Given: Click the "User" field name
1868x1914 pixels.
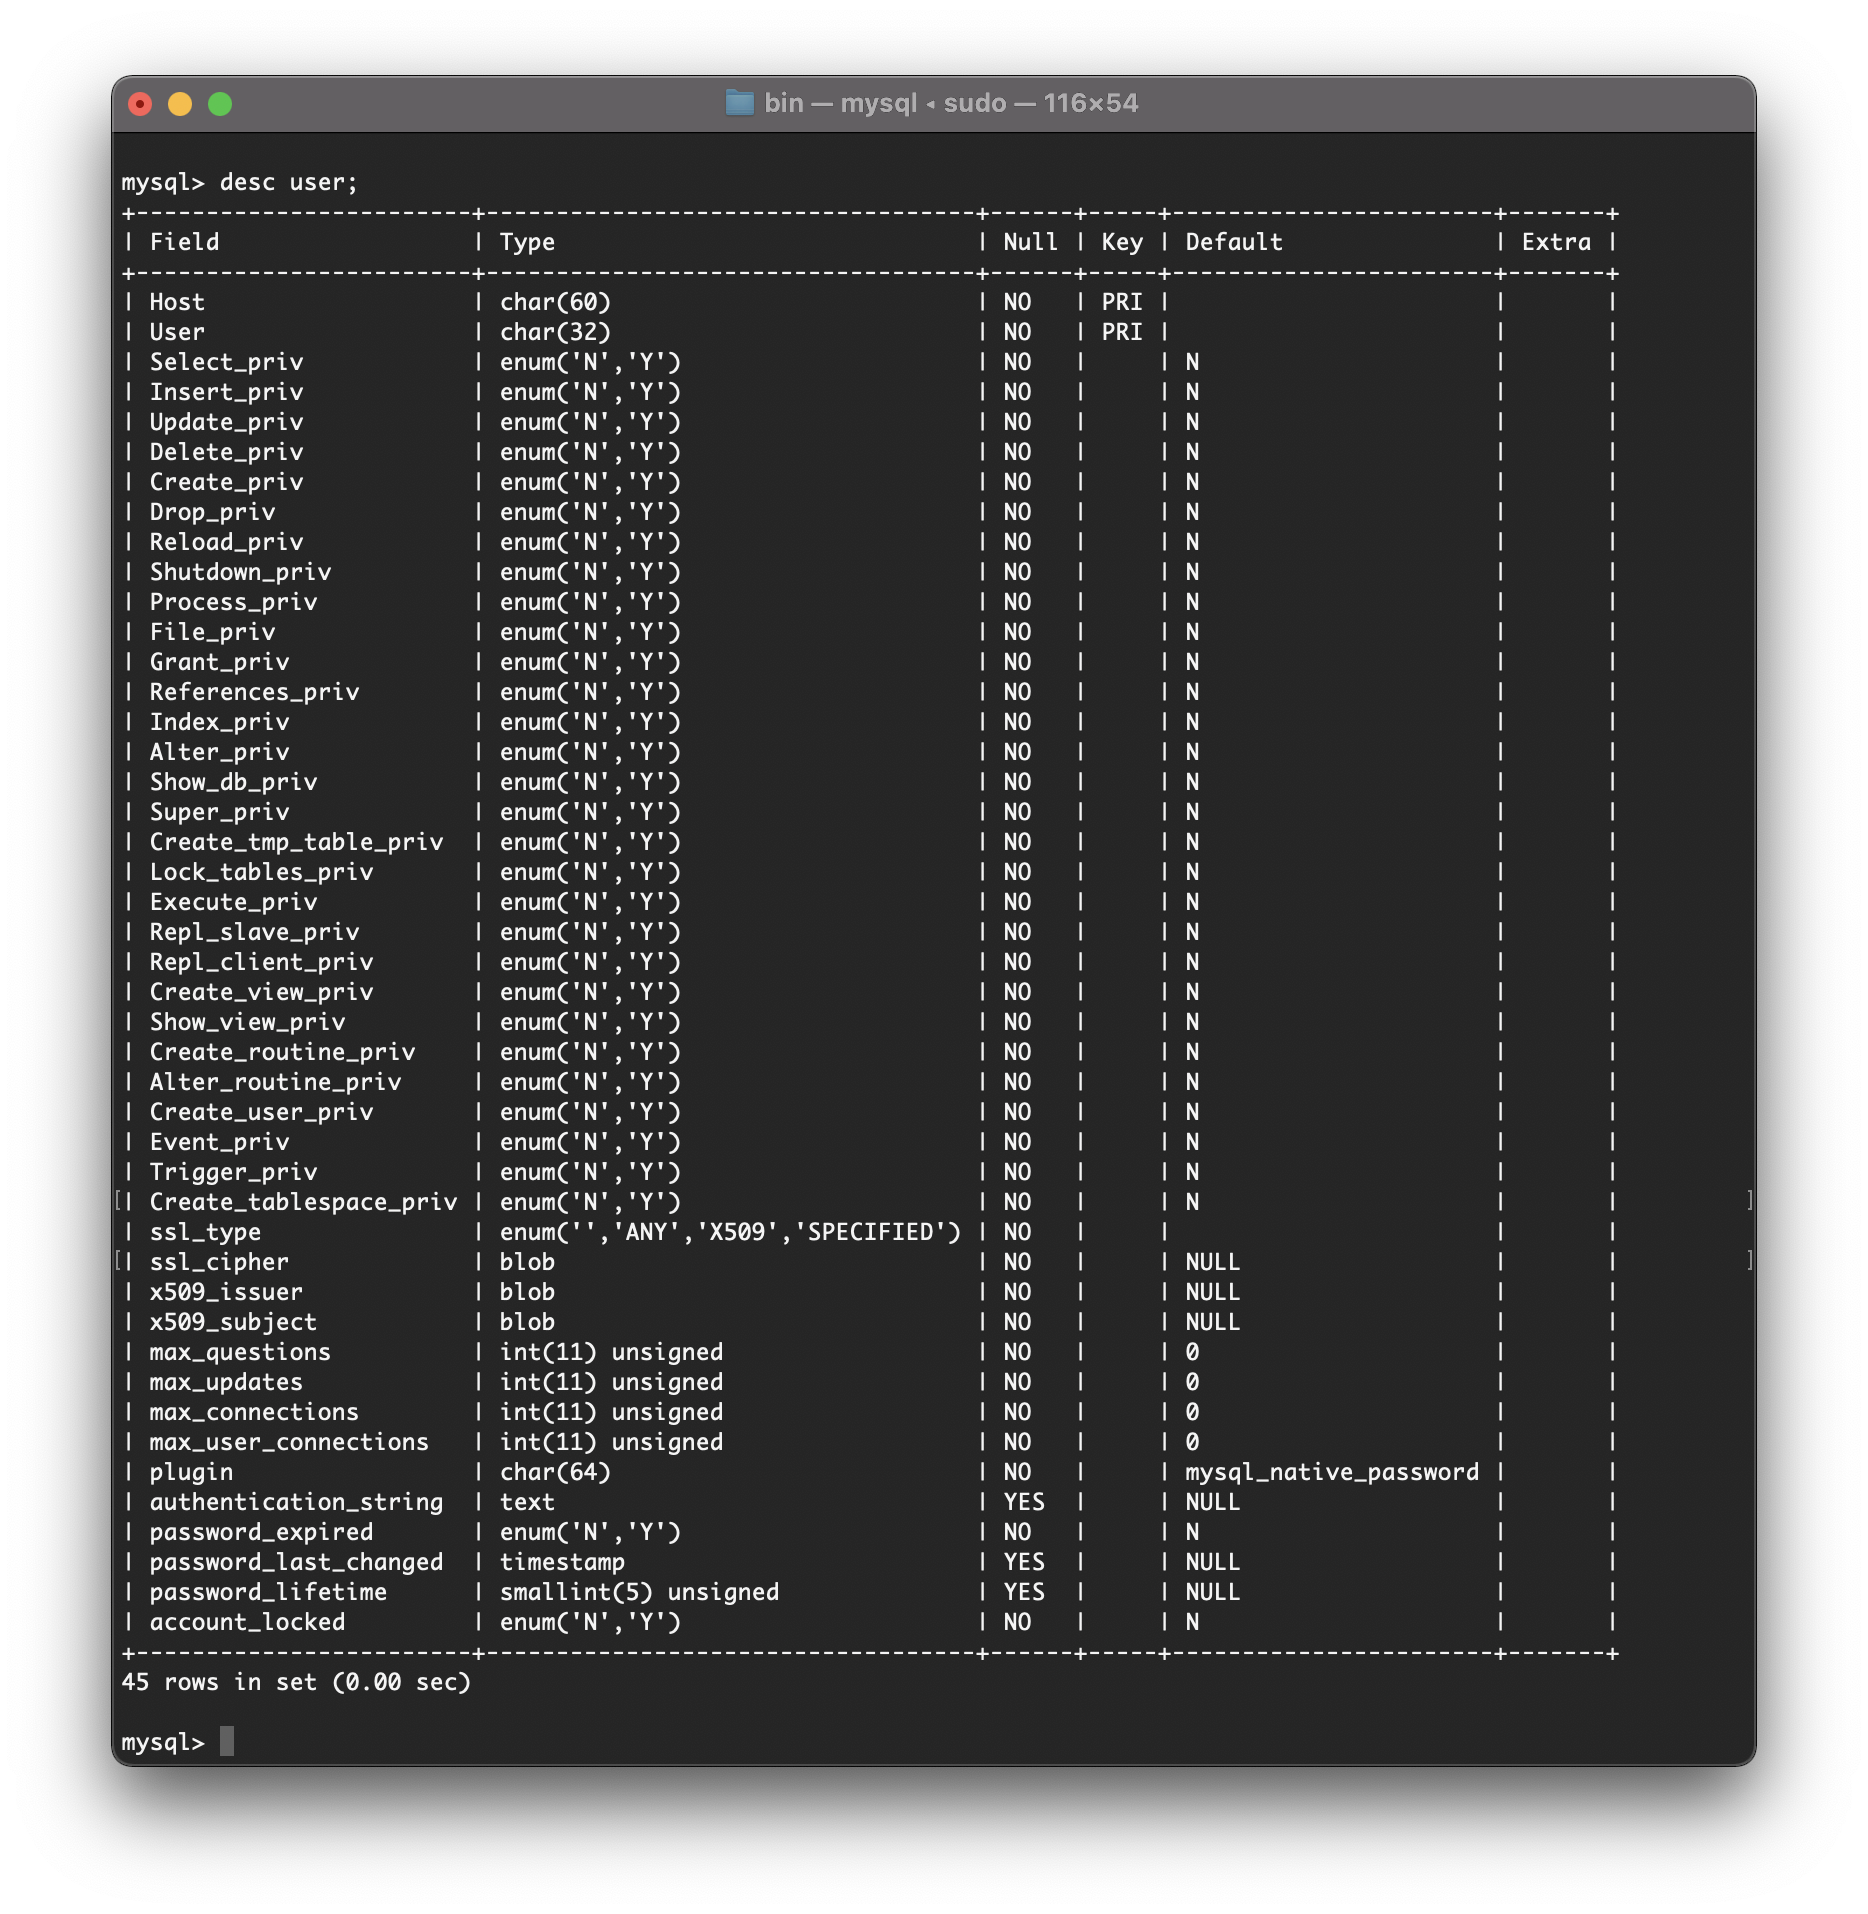Looking at the screenshot, I should (x=177, y=332).
